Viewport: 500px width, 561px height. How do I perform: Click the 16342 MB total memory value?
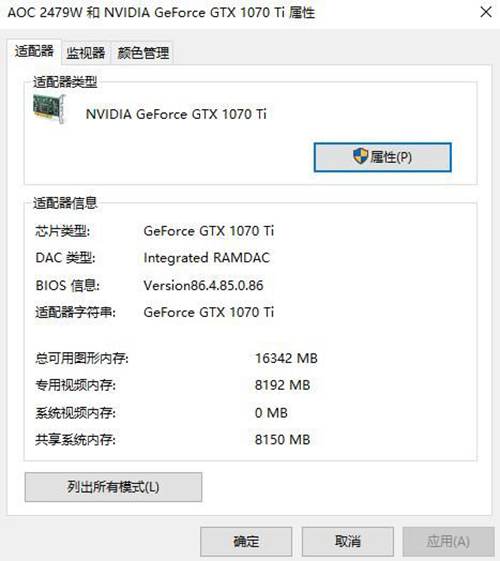[x=286, y=358]
